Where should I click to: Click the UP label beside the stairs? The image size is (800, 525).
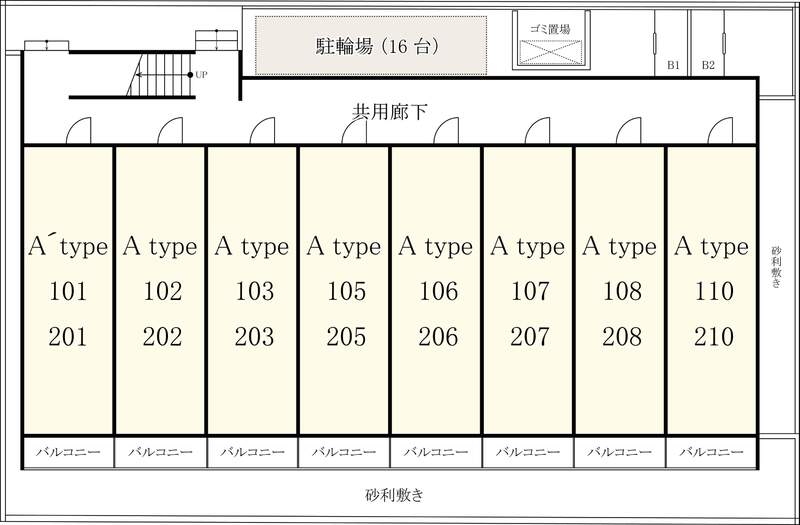pyautogui.click(x=201, y=74)
